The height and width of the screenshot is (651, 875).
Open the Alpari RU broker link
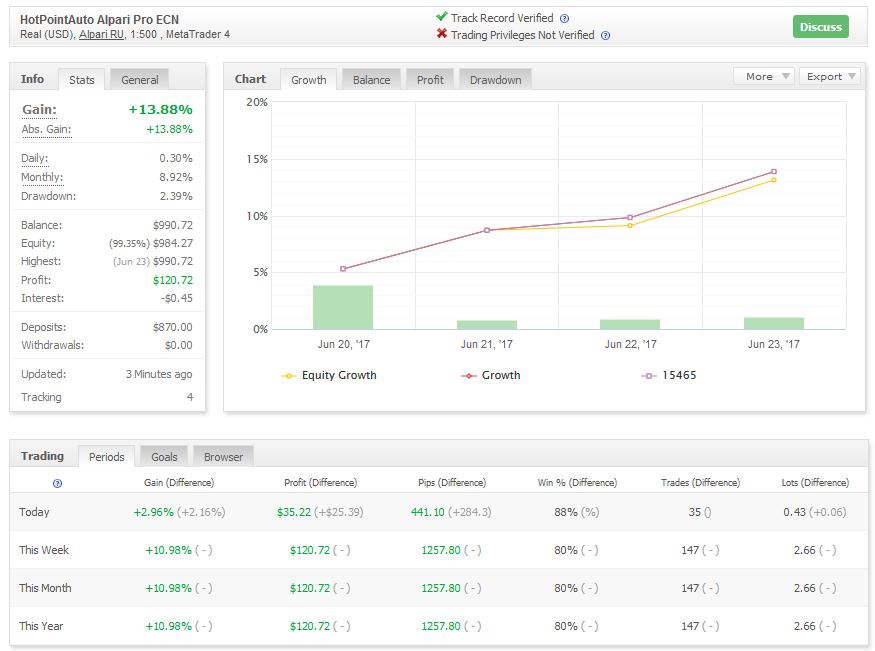(x=101, y=35)
